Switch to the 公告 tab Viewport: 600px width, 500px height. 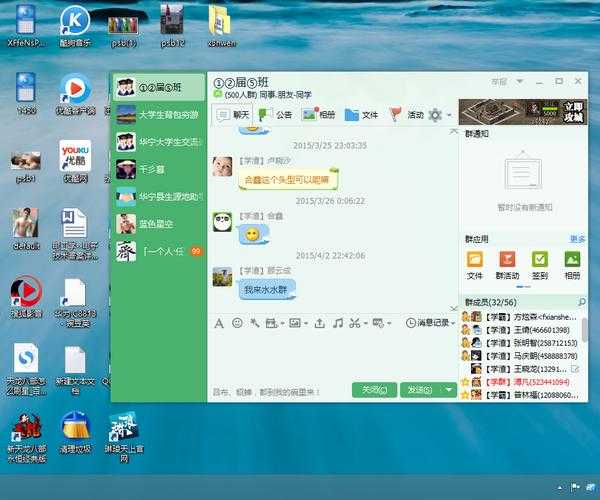click(x=276, y=114)
